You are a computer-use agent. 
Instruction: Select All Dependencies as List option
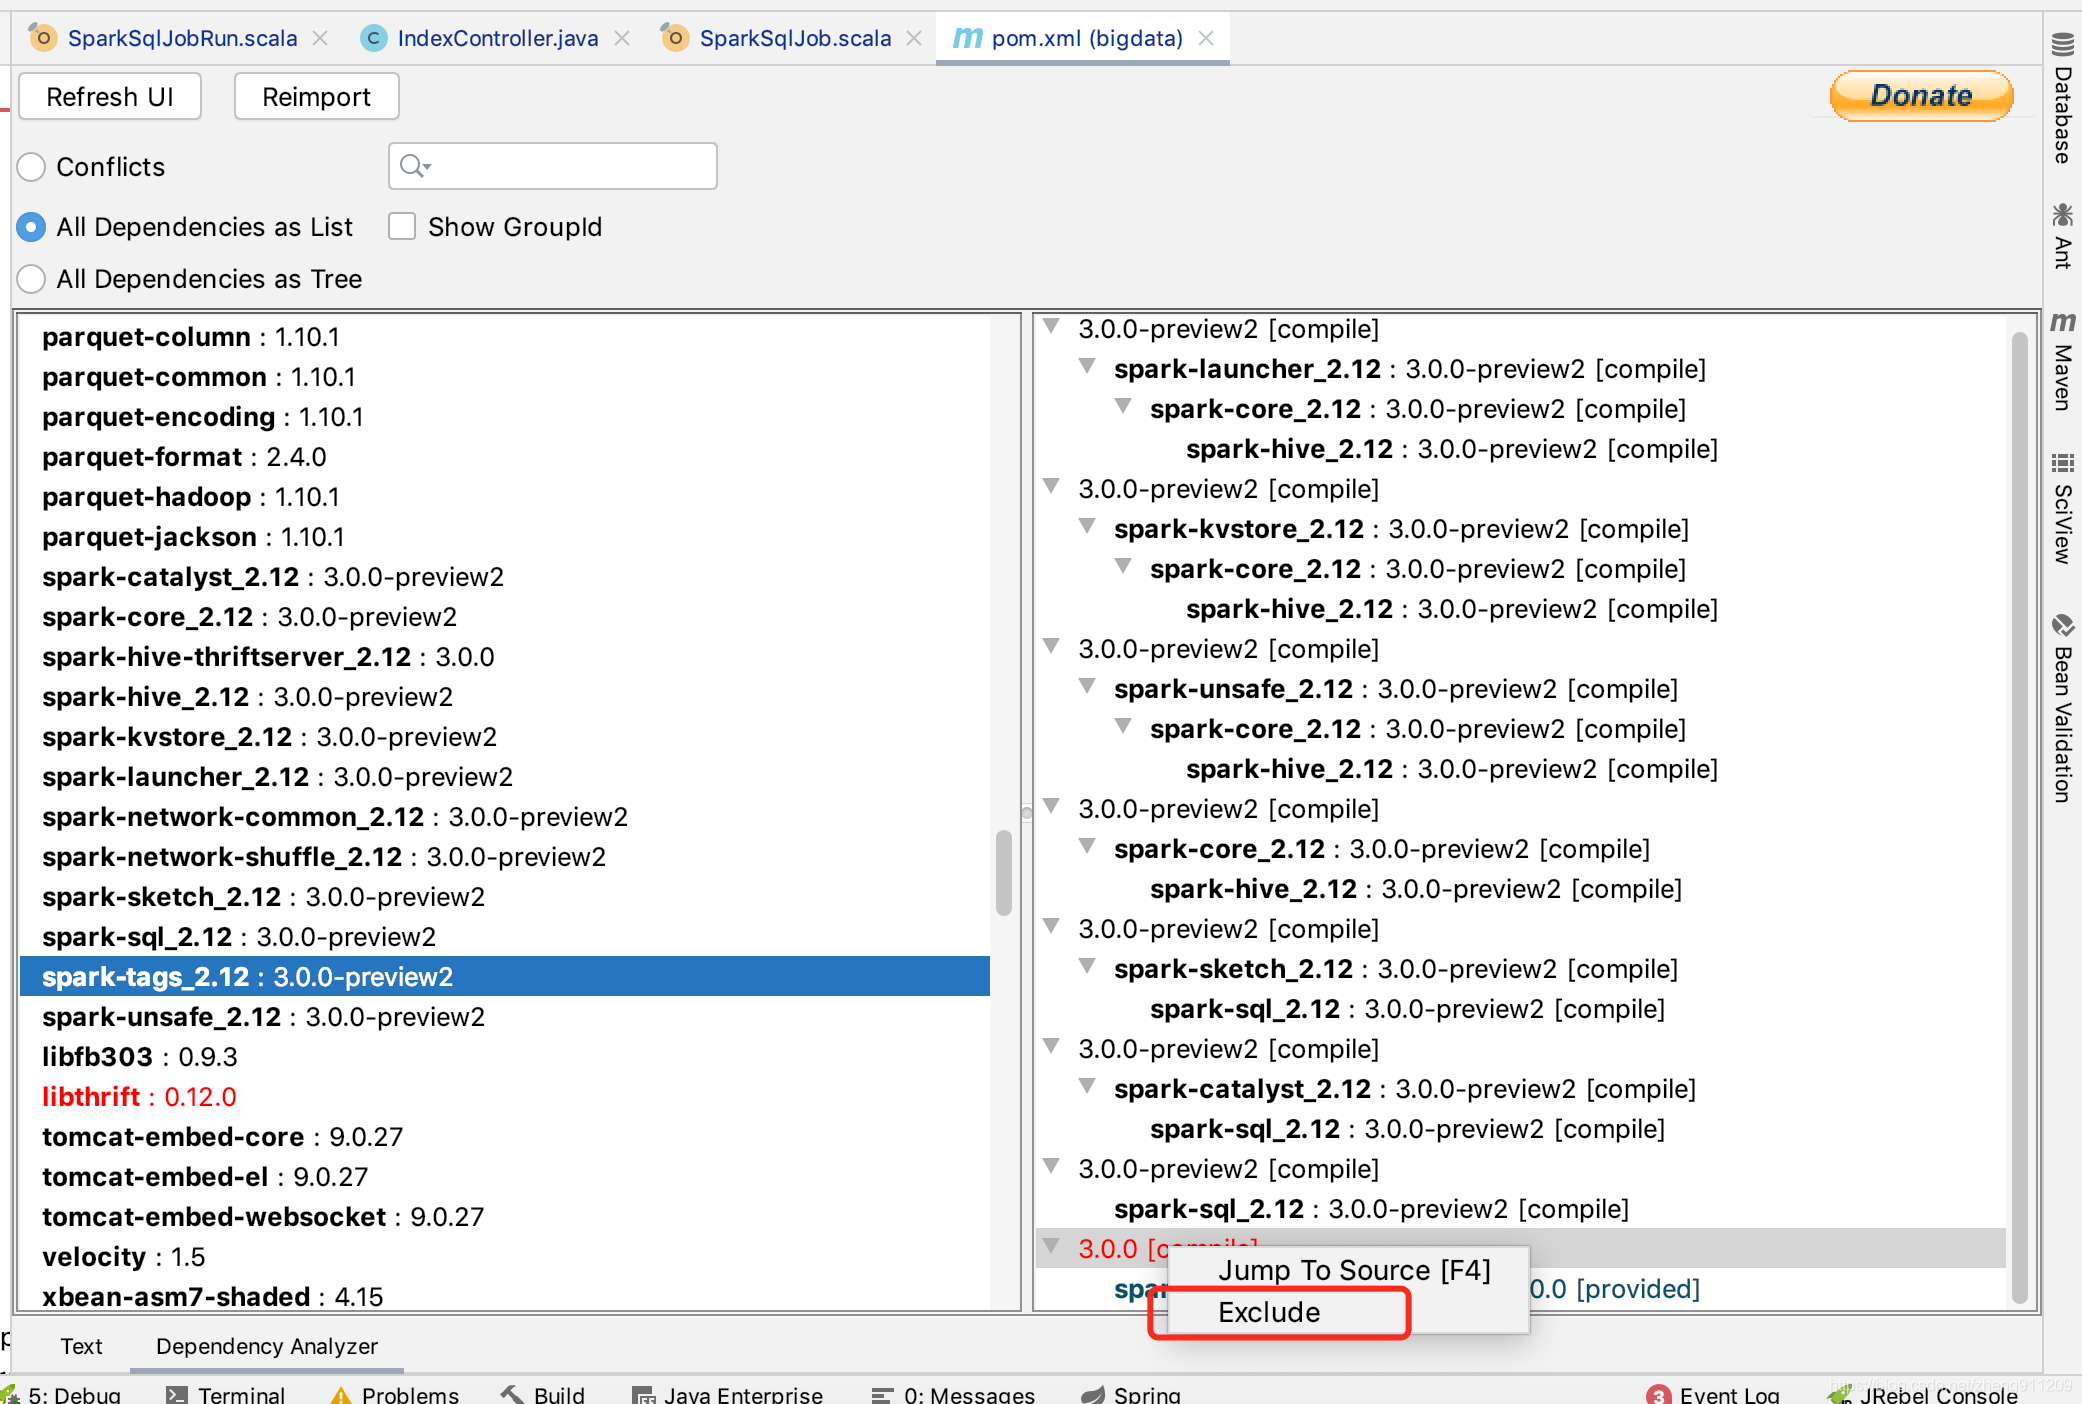31,227
